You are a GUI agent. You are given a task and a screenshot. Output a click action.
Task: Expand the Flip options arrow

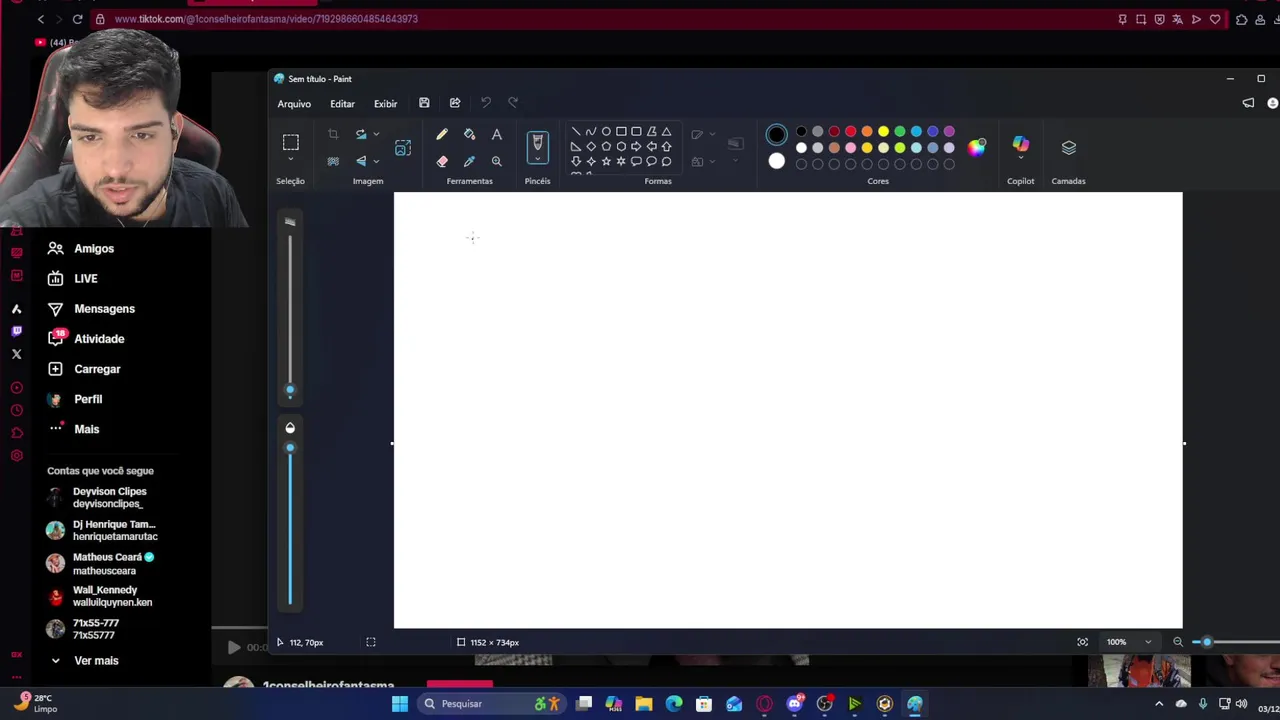376,161
